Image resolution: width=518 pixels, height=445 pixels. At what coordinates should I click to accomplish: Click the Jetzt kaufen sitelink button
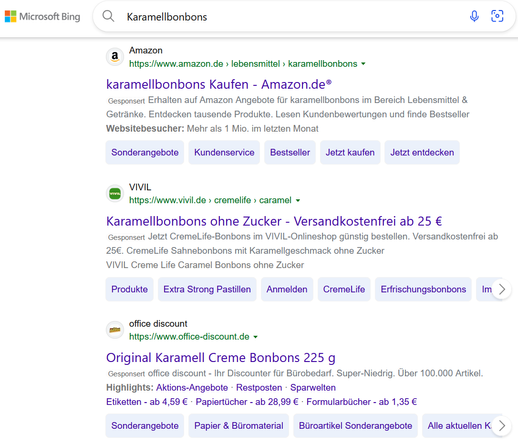tap(350, 152)
